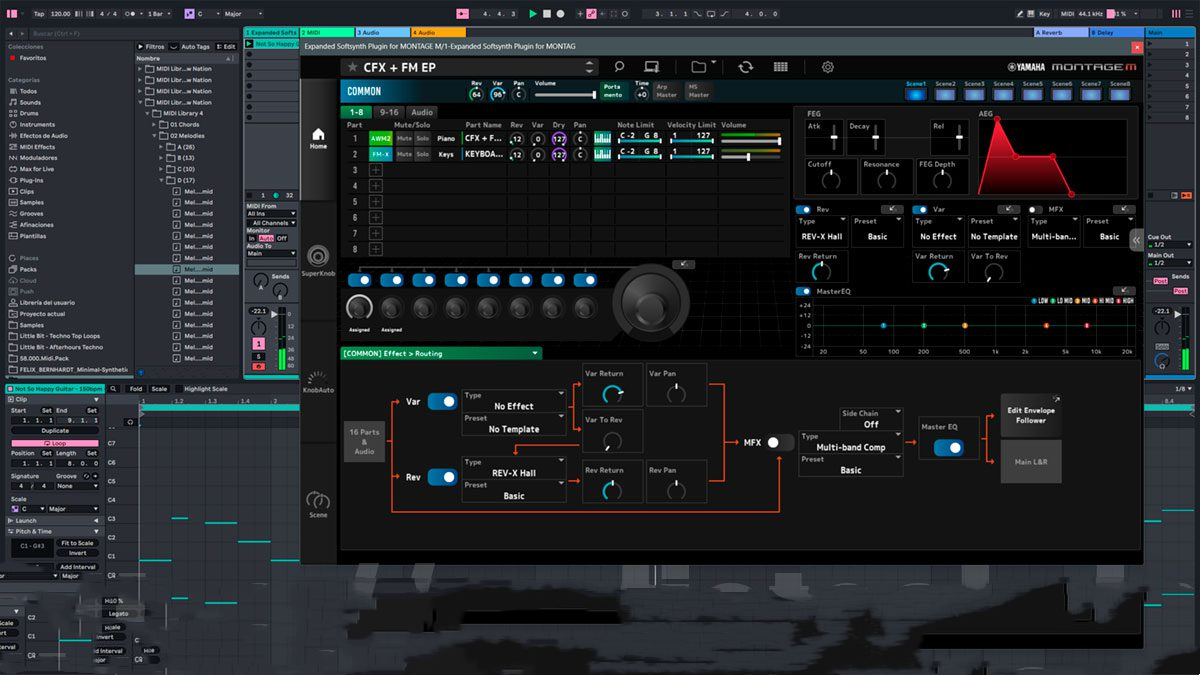
Task: Solo Part 2 Keys
Action: [x=422, y=155]
